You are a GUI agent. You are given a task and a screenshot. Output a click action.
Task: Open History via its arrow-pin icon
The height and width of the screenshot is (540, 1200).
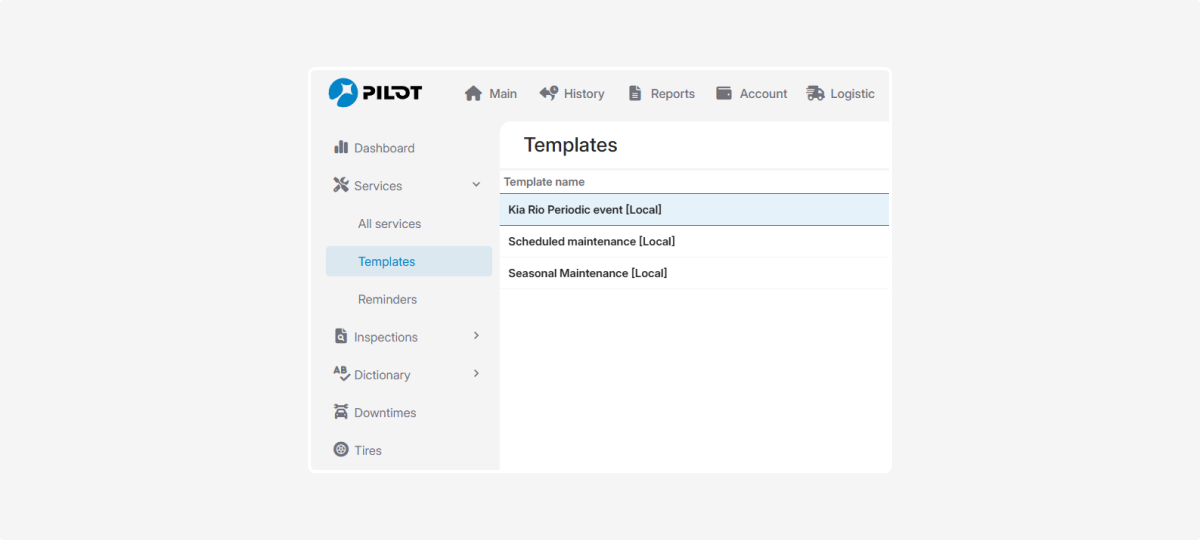pos(548,93)
